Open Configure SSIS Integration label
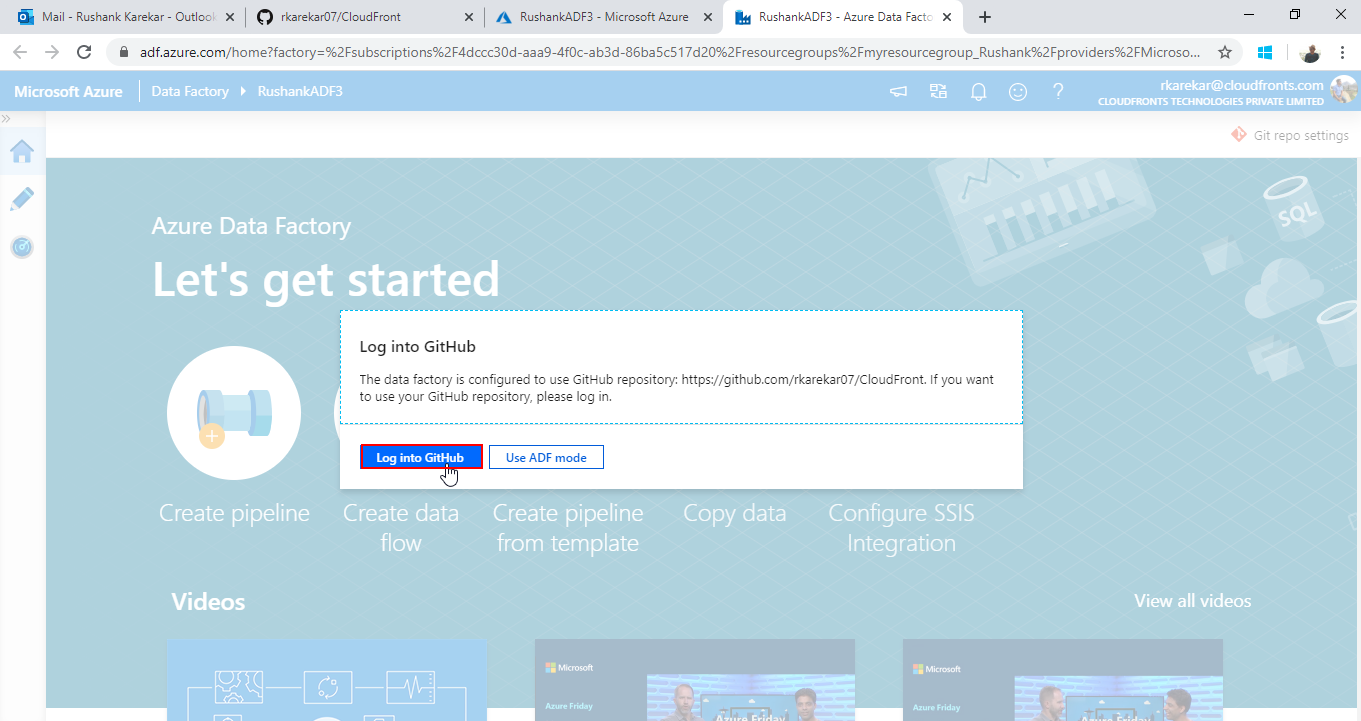 pos(901,528)
